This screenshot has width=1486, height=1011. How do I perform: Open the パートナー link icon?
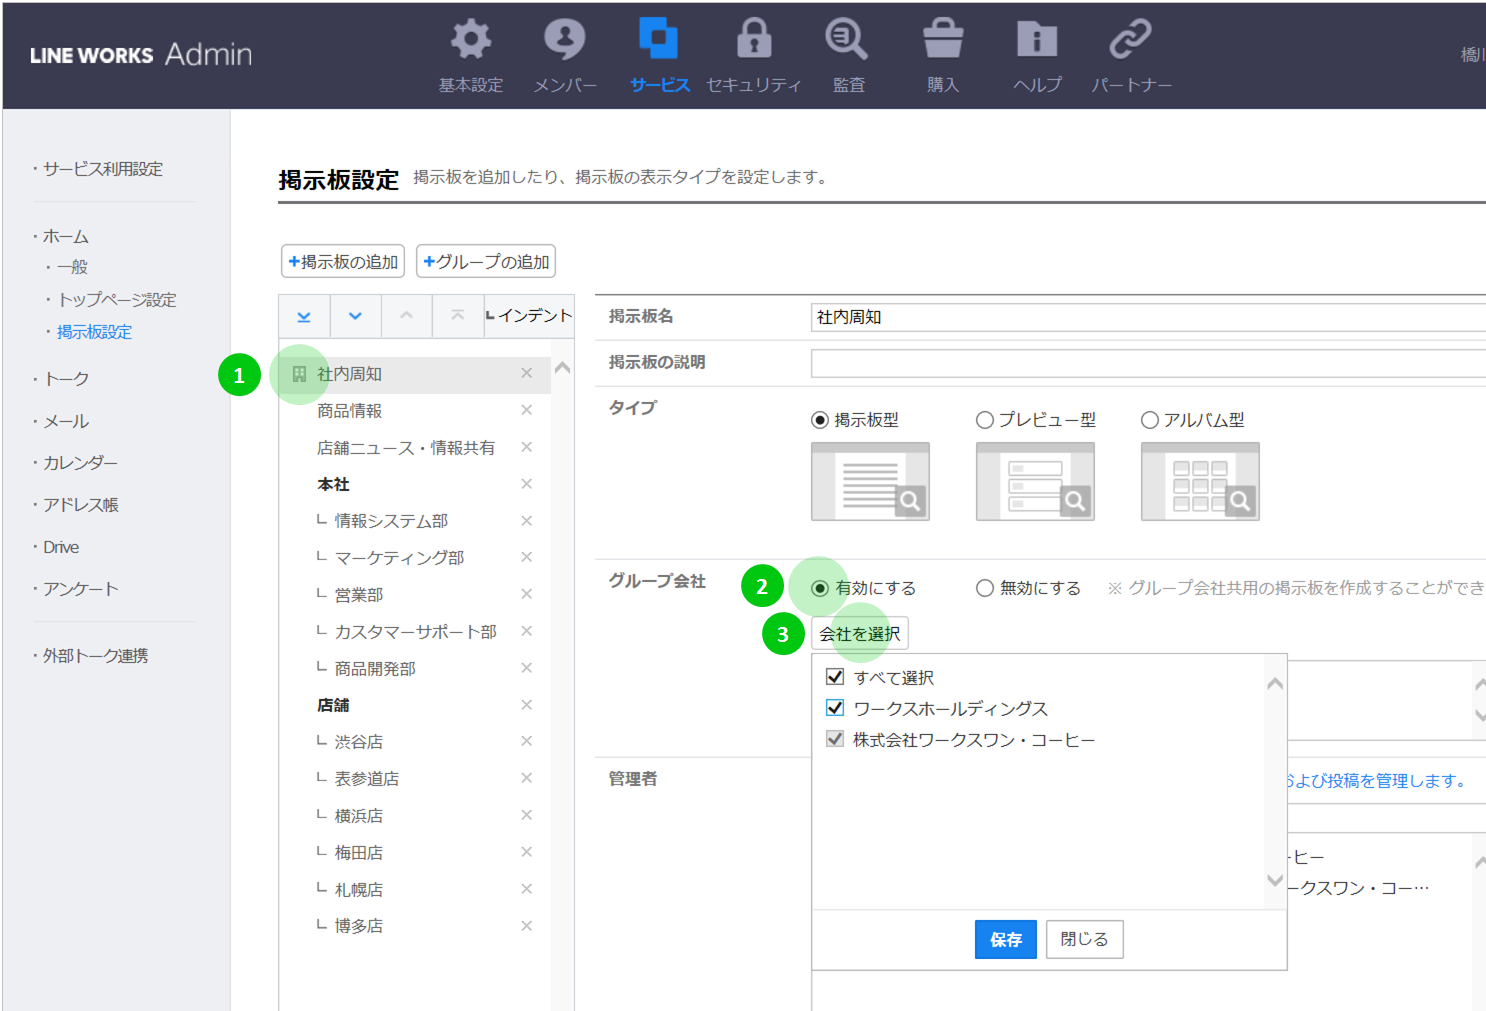pos(1130,40)
